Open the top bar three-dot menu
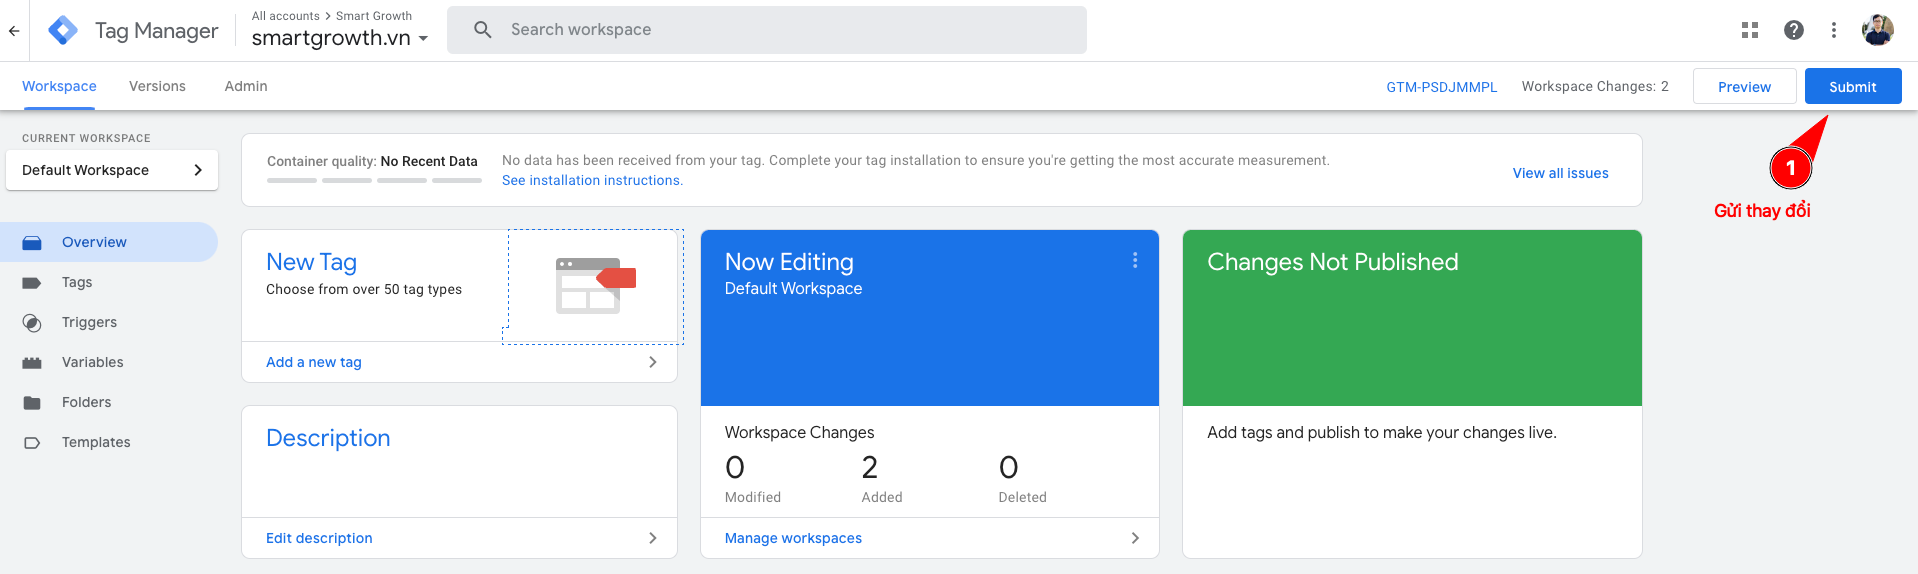 coord(1833,30)
